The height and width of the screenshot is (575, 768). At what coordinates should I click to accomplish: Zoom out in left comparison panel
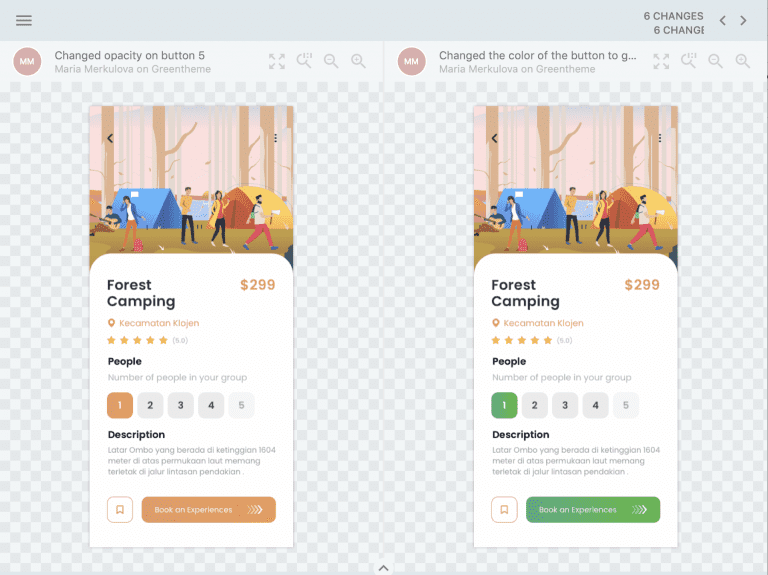tap(331, 61)
